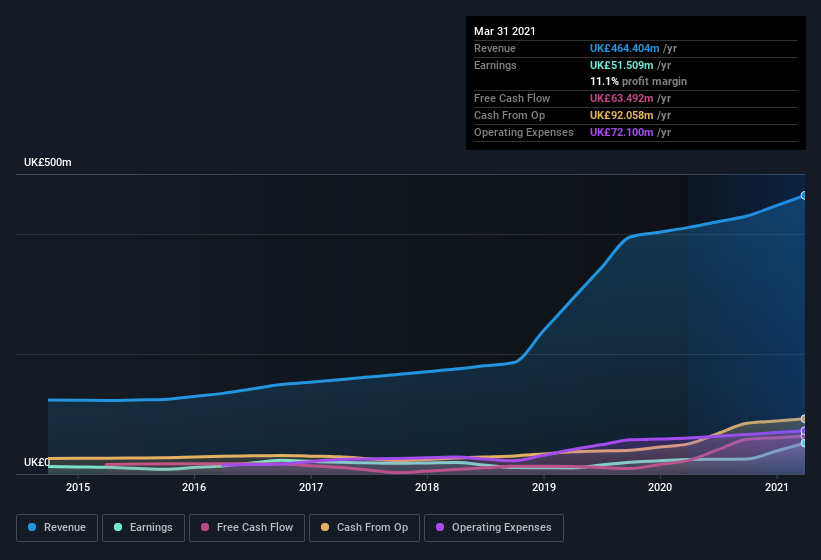Click the Earnings label in tooltip
Viewport: 821px width, 560px height.
(x=495, y=65)
